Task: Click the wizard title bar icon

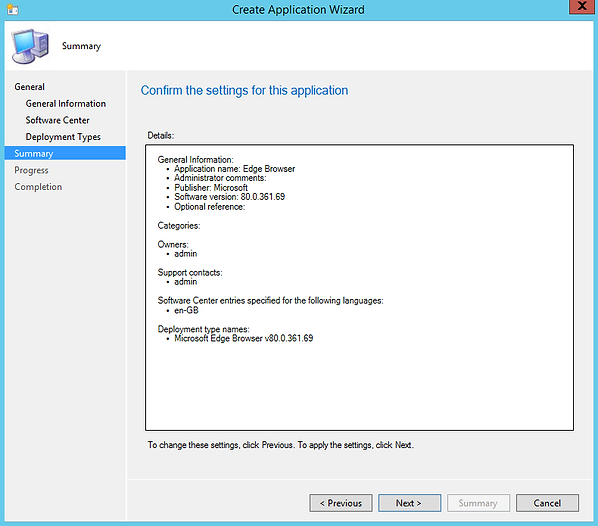Action: [x=13, y=9]
